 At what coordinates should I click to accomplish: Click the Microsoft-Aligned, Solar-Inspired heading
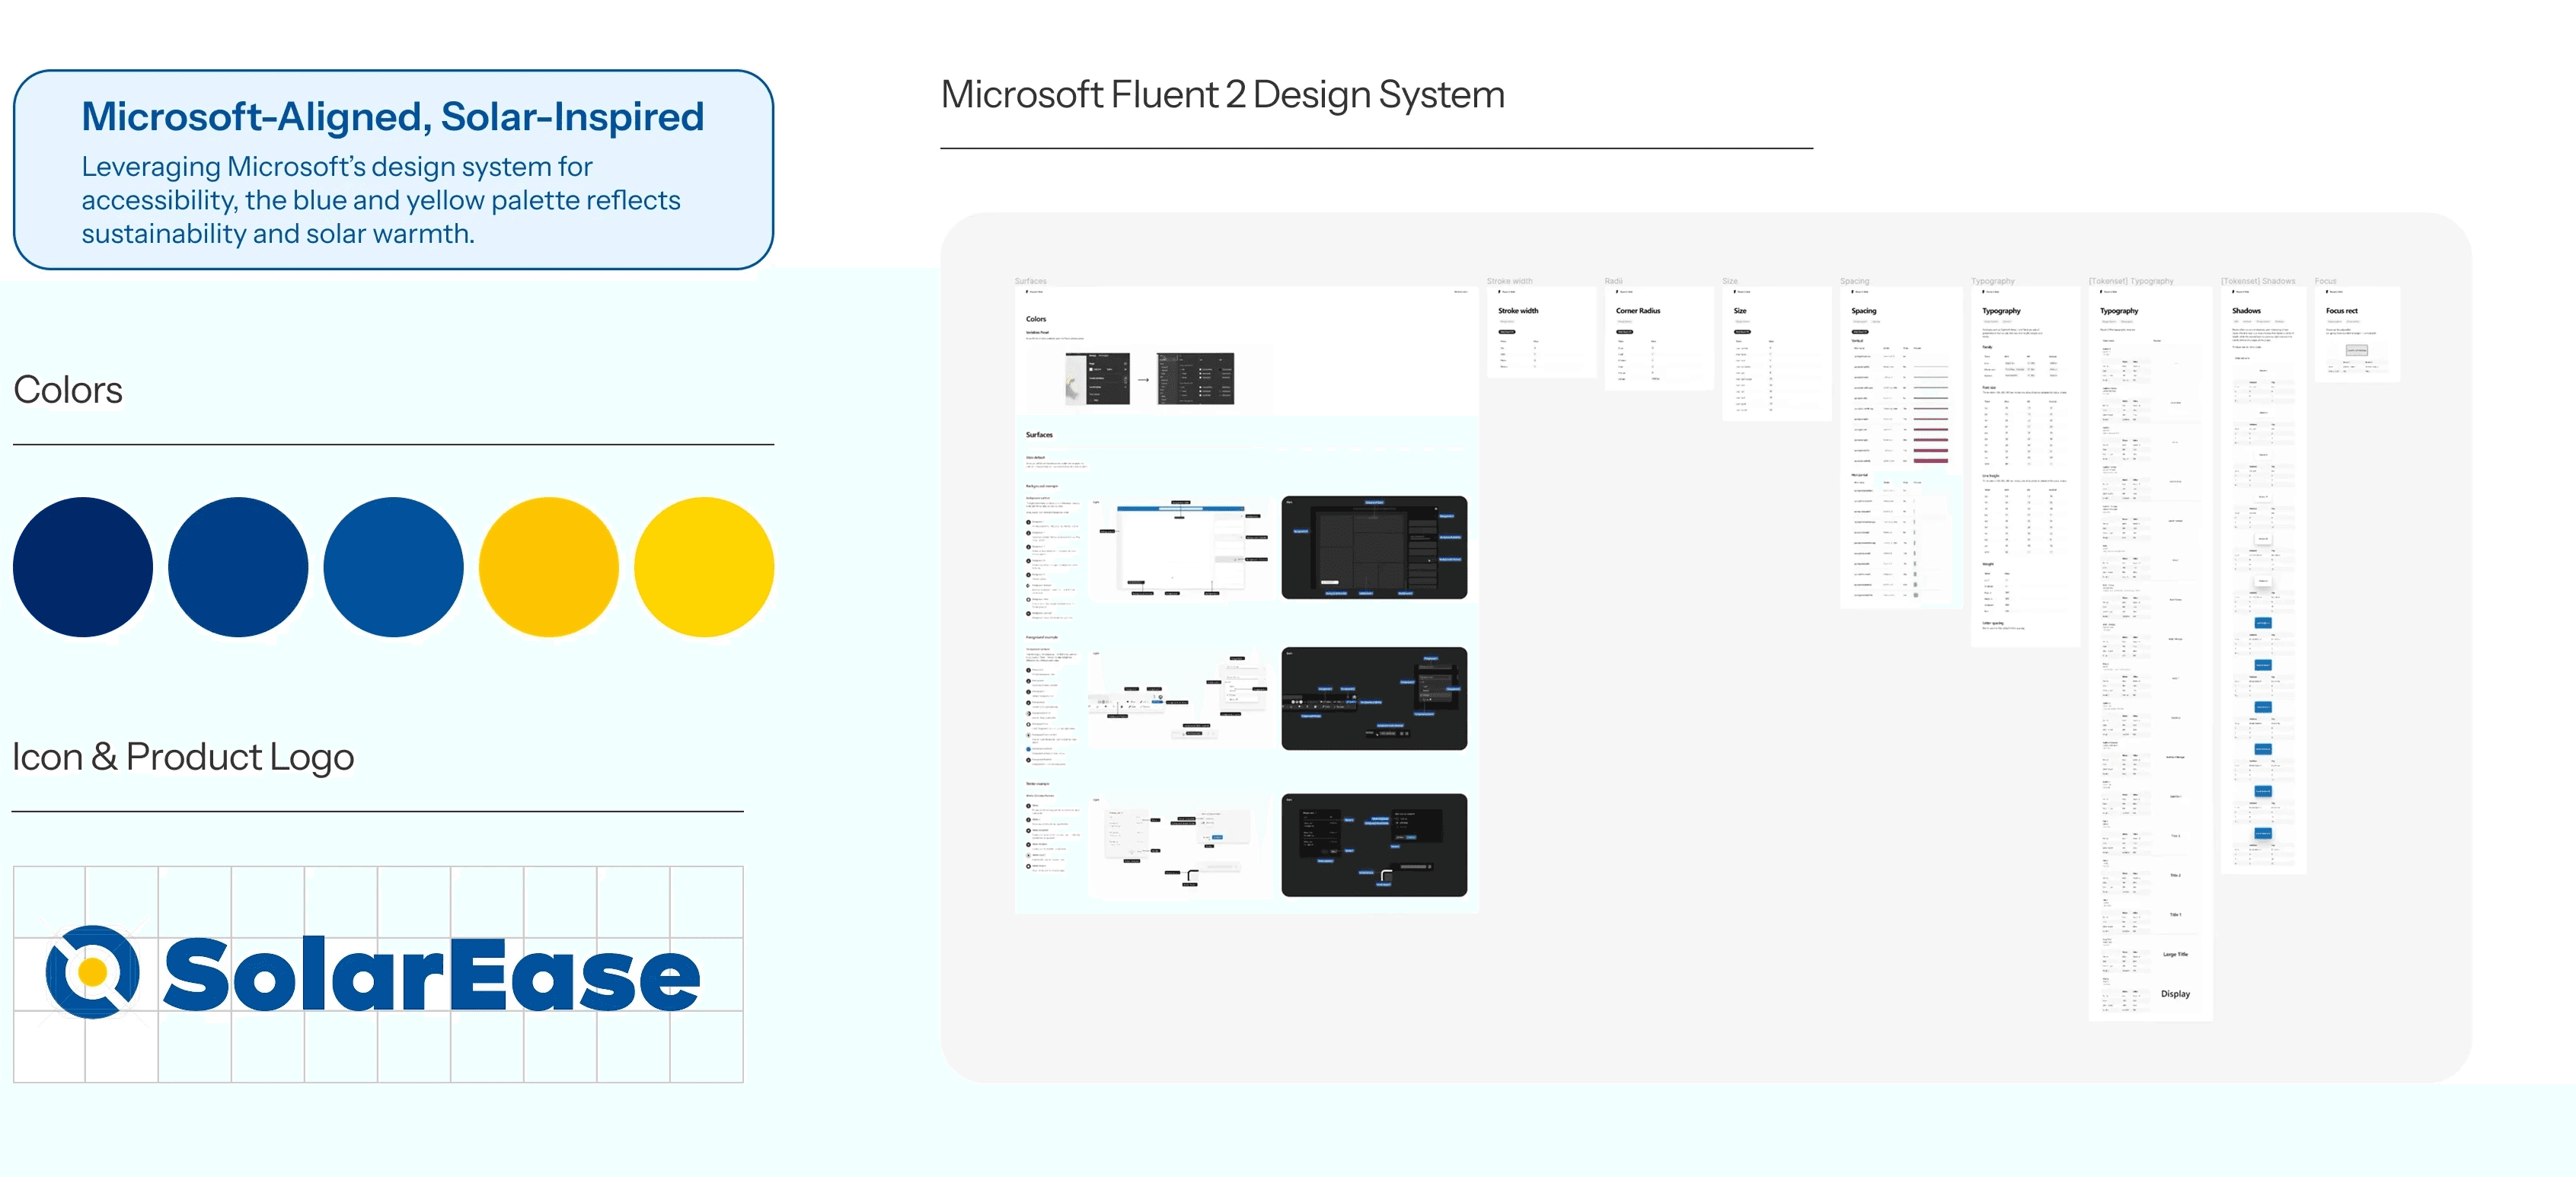click(x=393, y=116)
